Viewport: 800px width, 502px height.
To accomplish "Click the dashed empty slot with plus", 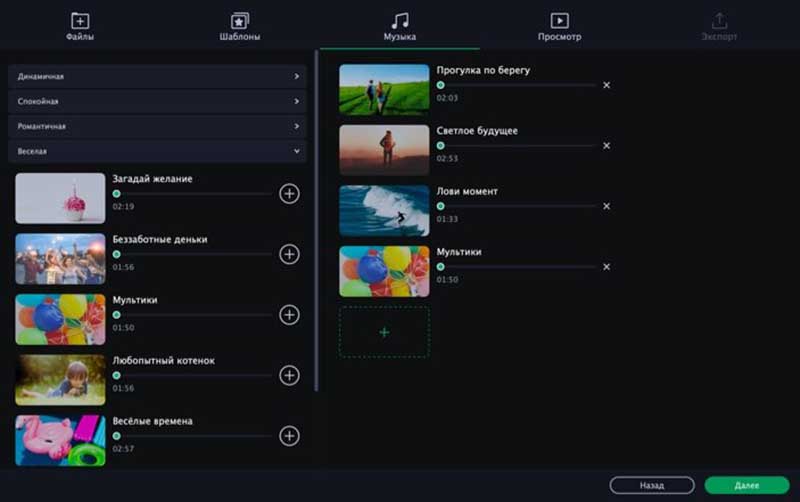I will [x=384, y=332].
